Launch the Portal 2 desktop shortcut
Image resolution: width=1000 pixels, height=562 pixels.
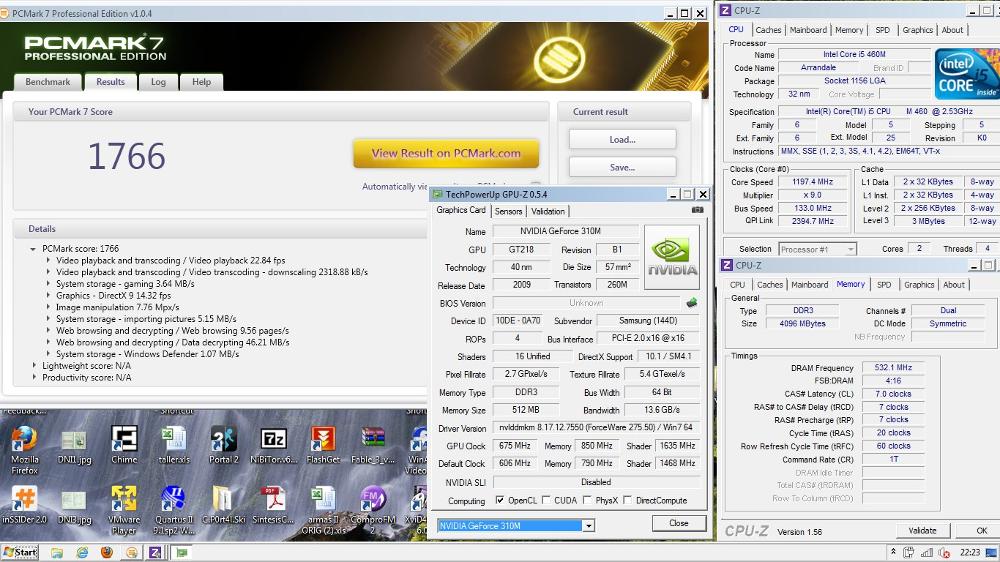tap(223, 445)
